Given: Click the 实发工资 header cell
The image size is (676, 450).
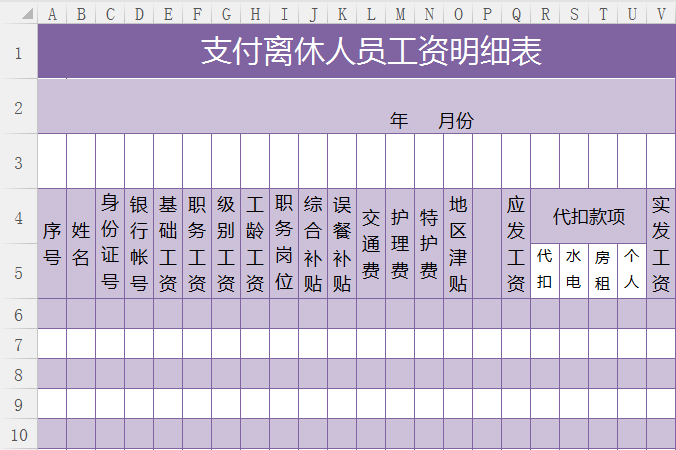Looking at the screenshot, I should [661, 243].
